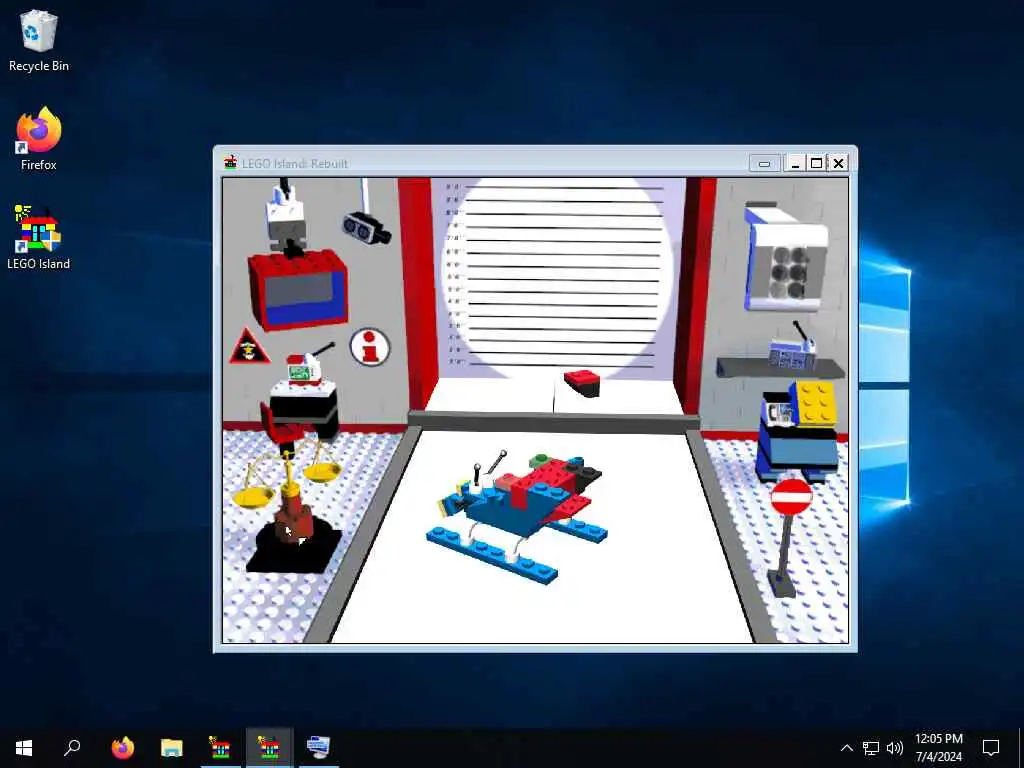Close the LEGO Island: Rebuilt window
The image size is (1024, 768).
pyautogui.click(x=839, y=163)
